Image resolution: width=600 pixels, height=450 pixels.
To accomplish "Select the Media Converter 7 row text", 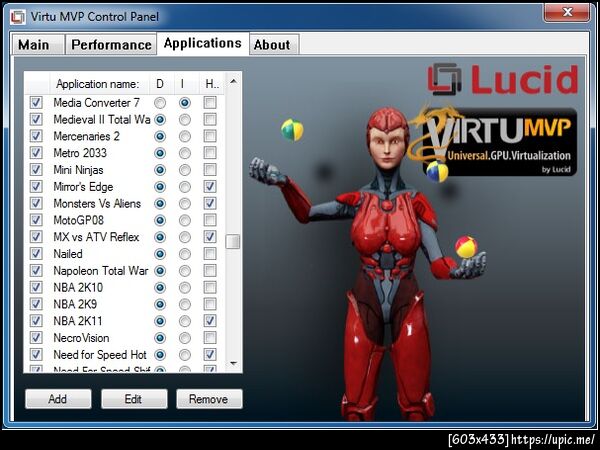I will [x=96, y=103].
